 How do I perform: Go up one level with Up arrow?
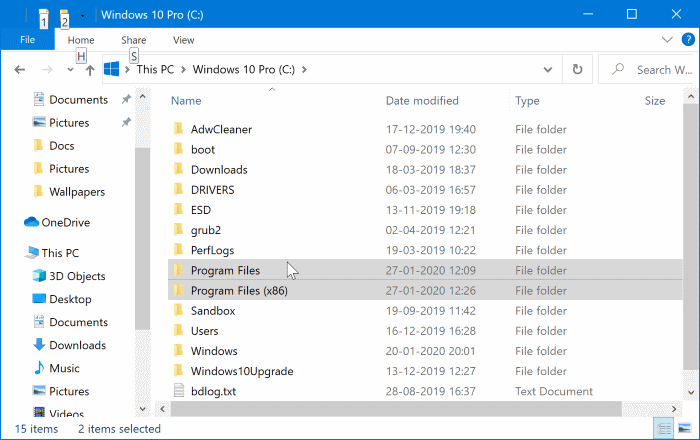(x=90, y=70)
